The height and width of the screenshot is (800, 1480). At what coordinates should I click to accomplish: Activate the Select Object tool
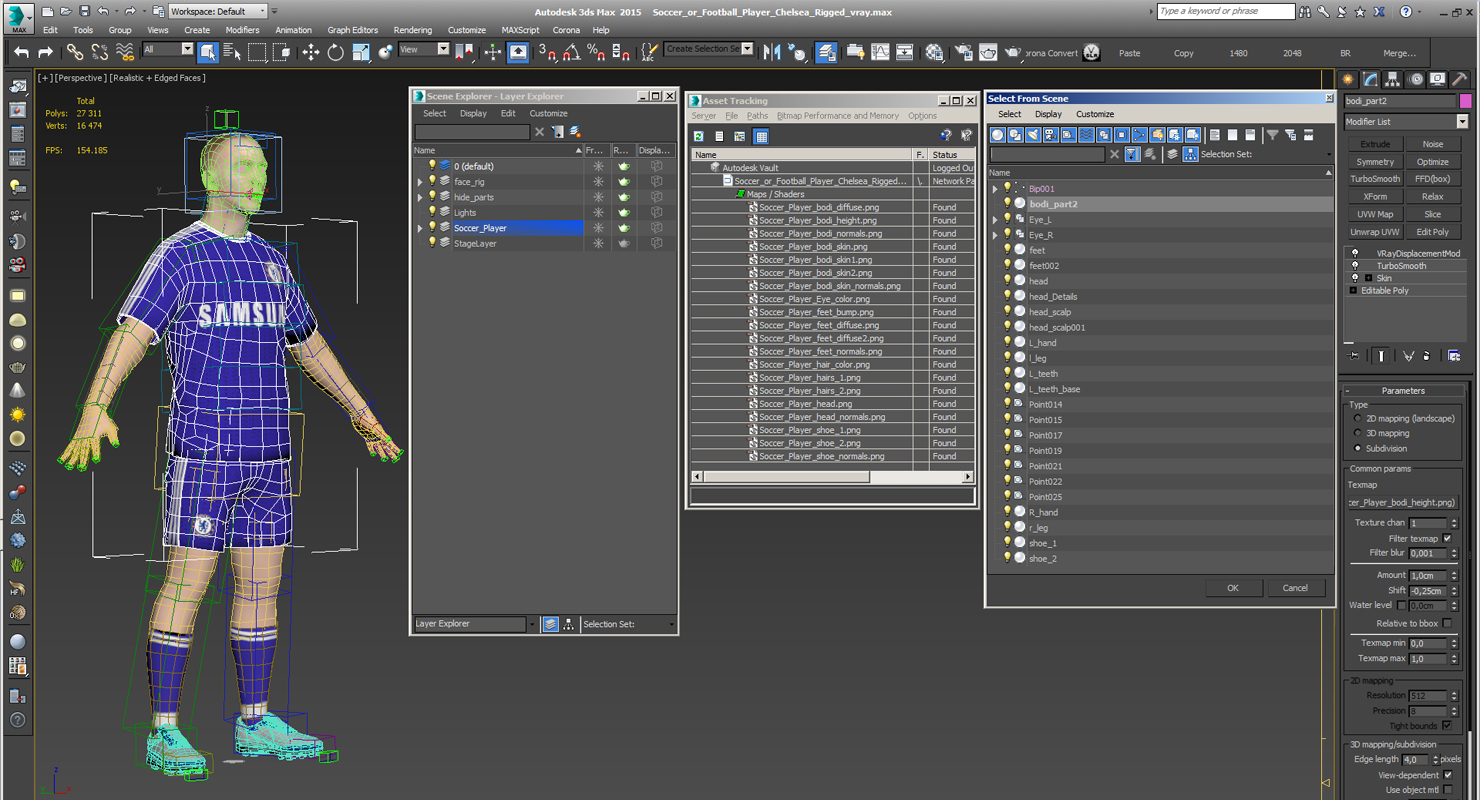(x=208, y=52)
